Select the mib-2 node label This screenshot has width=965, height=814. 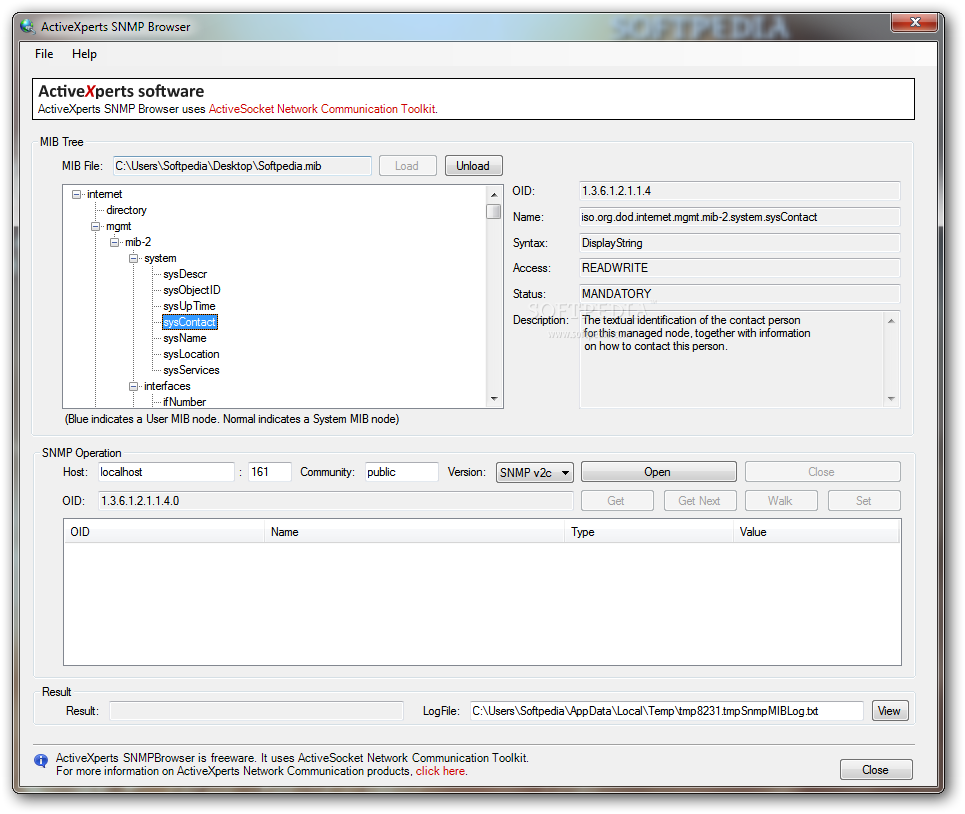click(x=138, y=242)
